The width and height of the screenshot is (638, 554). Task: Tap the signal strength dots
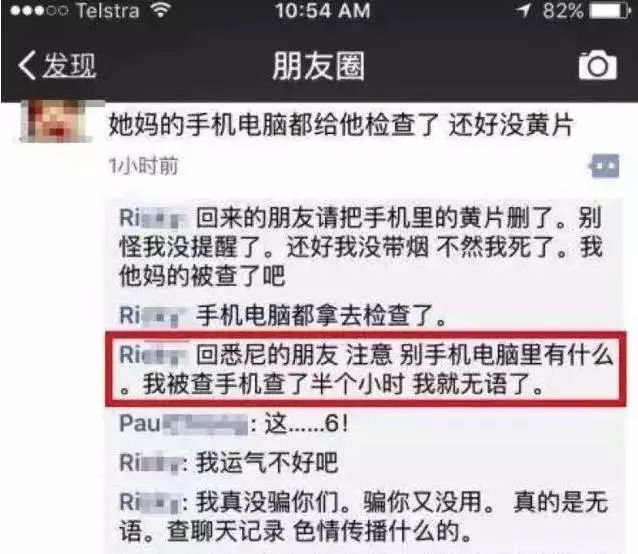[x=39, y=11]
